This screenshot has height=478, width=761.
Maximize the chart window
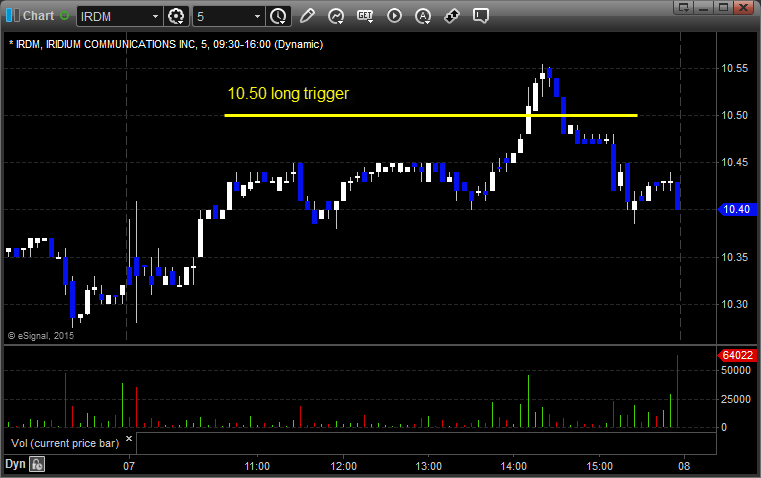723,7
